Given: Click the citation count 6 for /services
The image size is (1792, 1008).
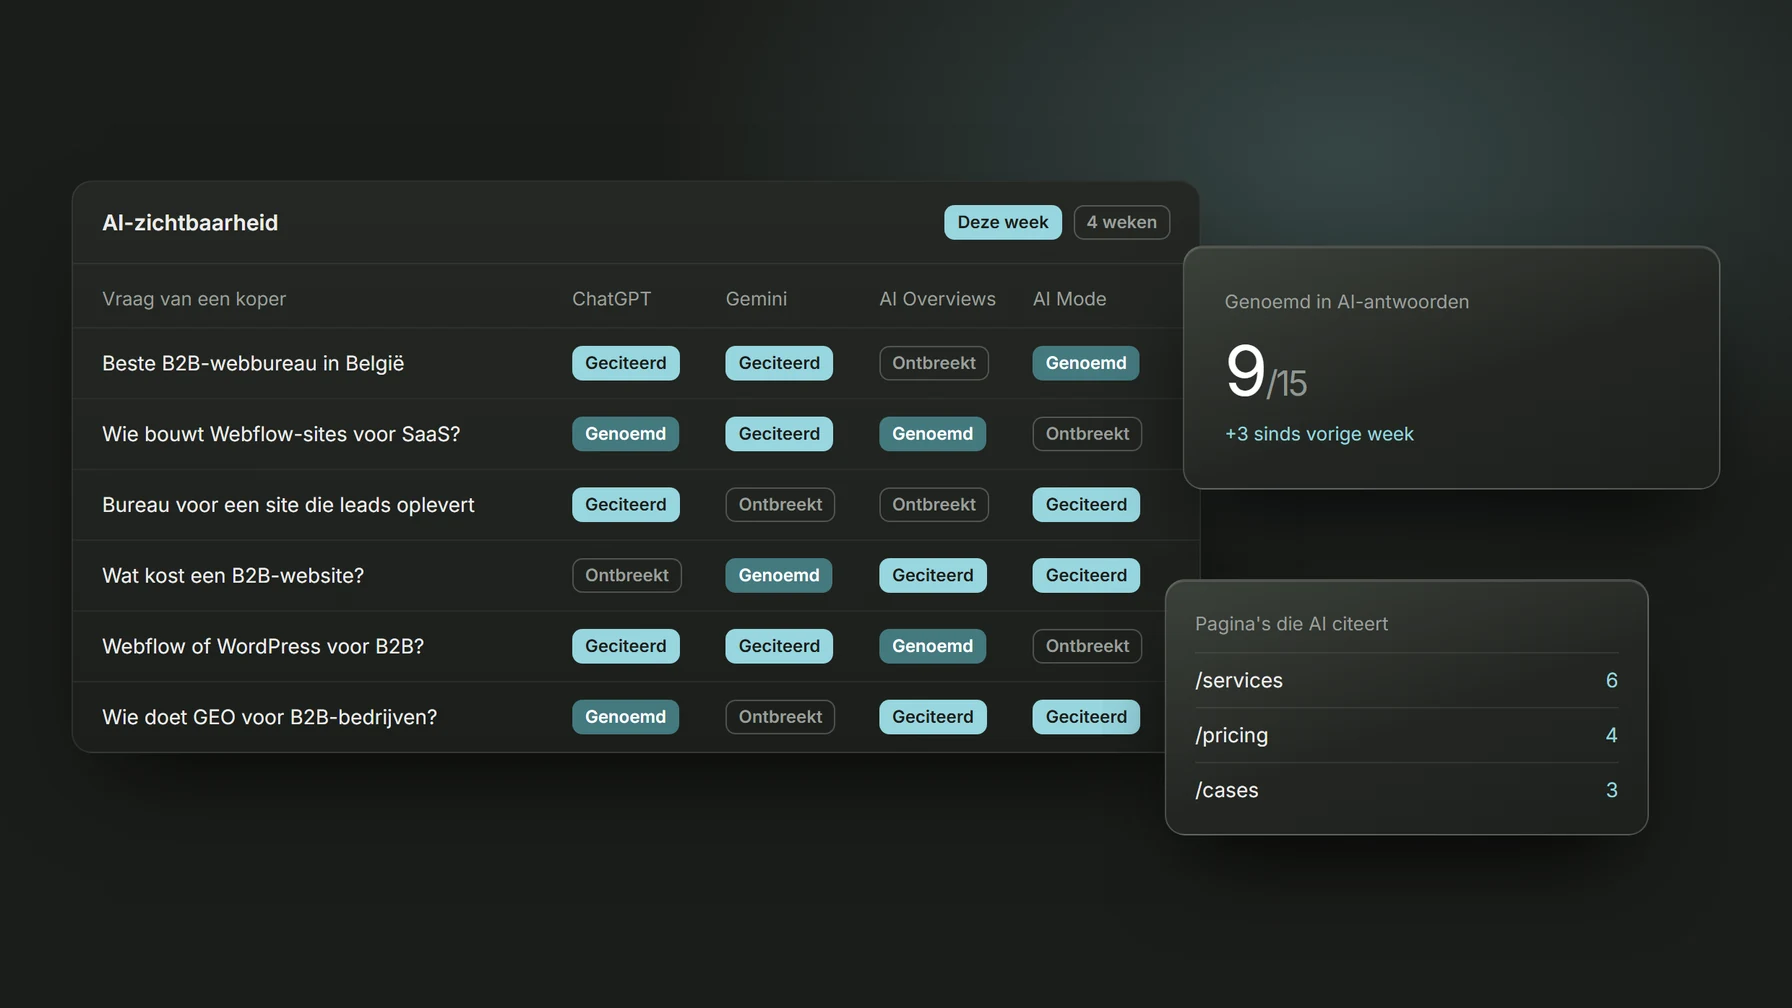Looking at the screenshot, I should 1611,681.
